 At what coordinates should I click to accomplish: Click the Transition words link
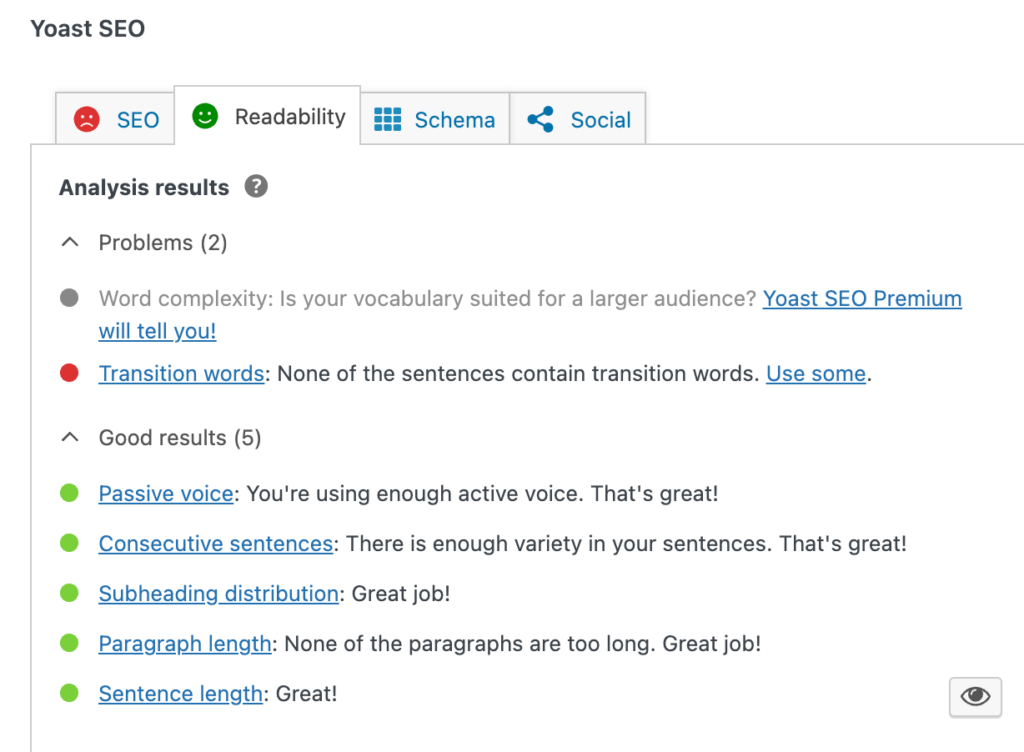coord(181,374)
